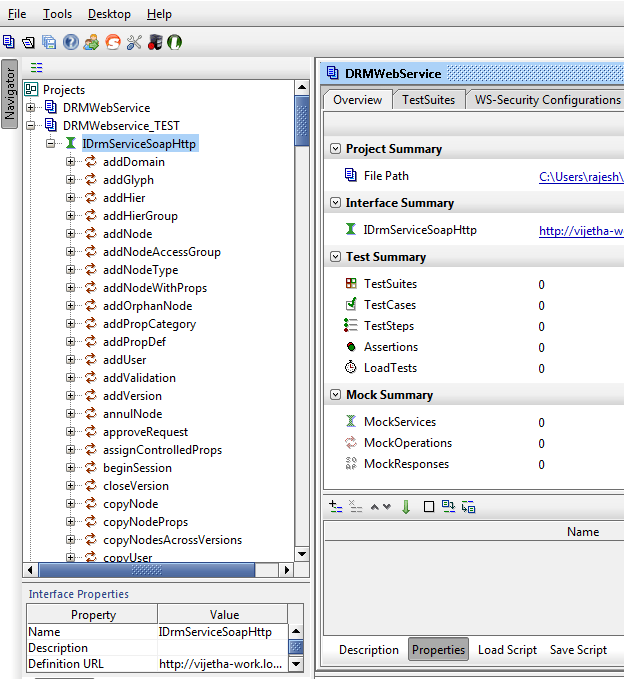This screenshot has width=624, height=679.
Task: Click the add property icon
Action: click(336, 506)
